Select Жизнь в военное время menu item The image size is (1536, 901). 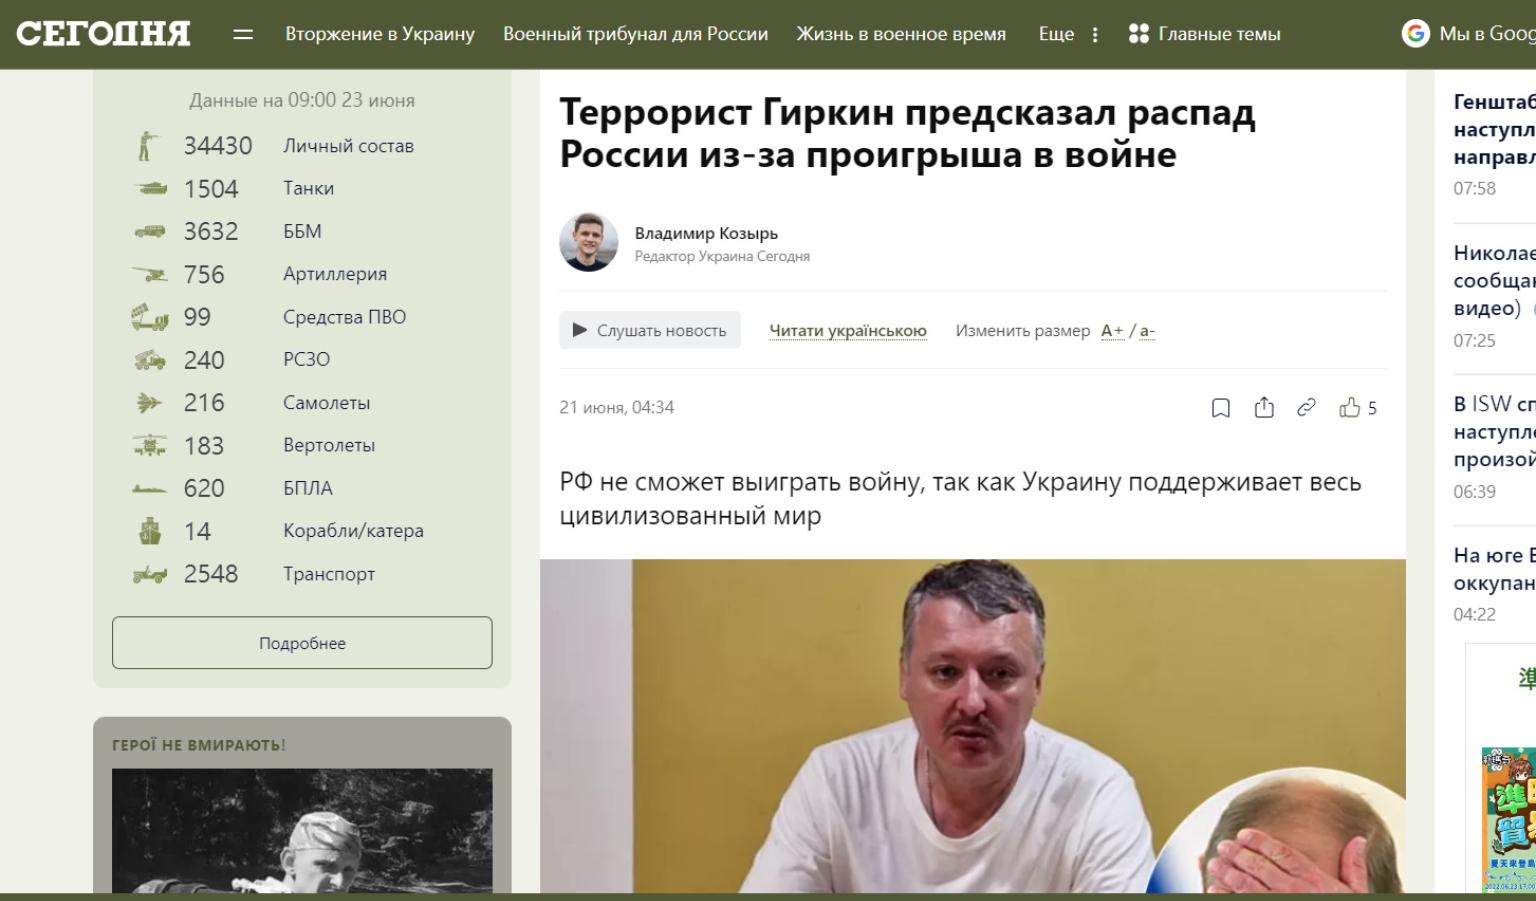(x=901, y=34)
